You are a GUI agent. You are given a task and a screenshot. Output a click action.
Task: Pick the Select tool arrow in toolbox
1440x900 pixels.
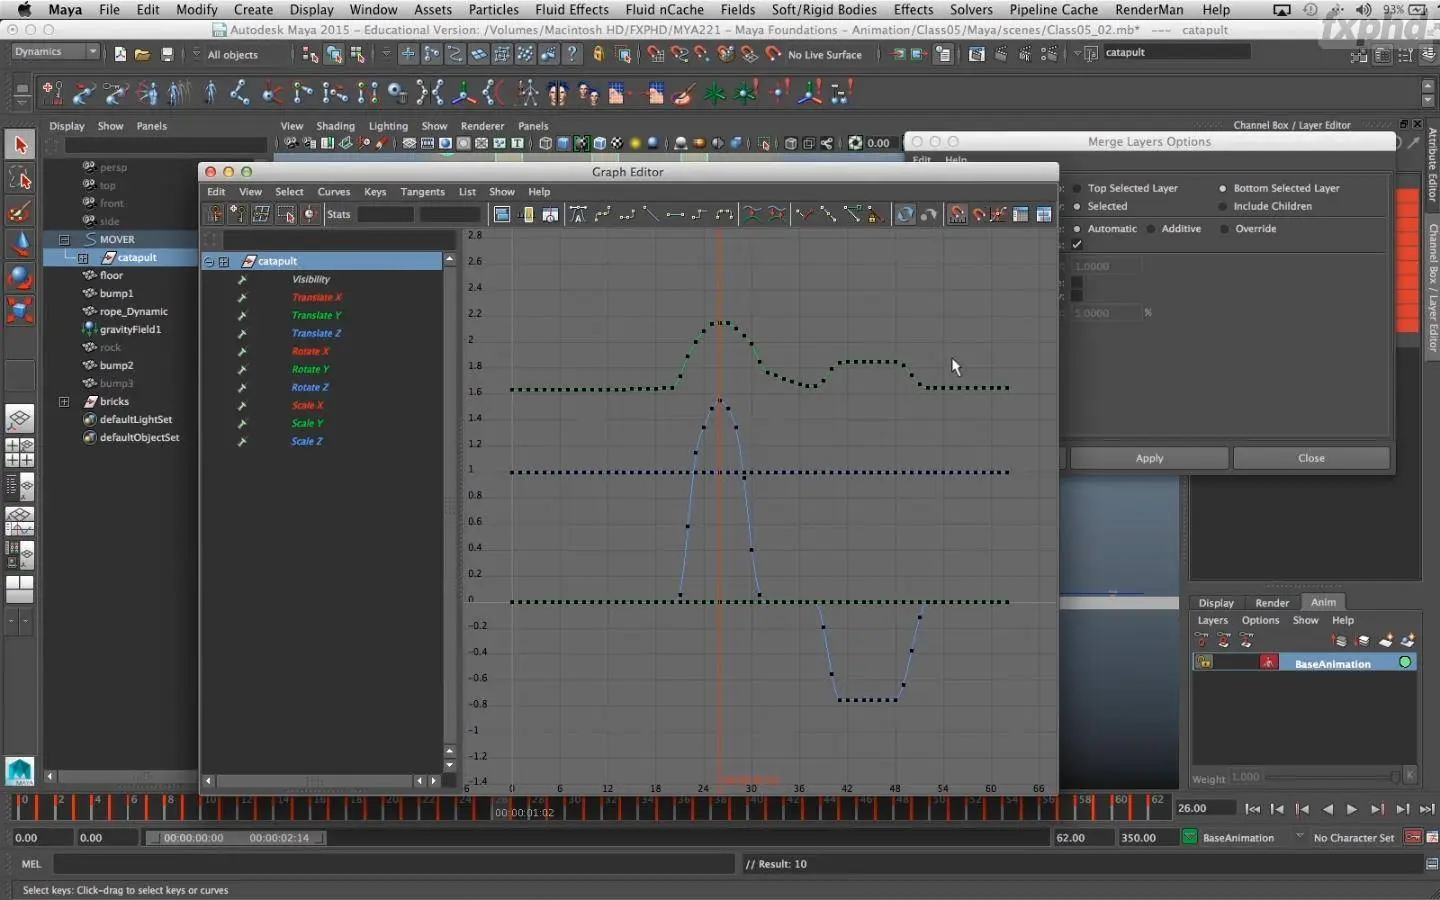(20, 145)
